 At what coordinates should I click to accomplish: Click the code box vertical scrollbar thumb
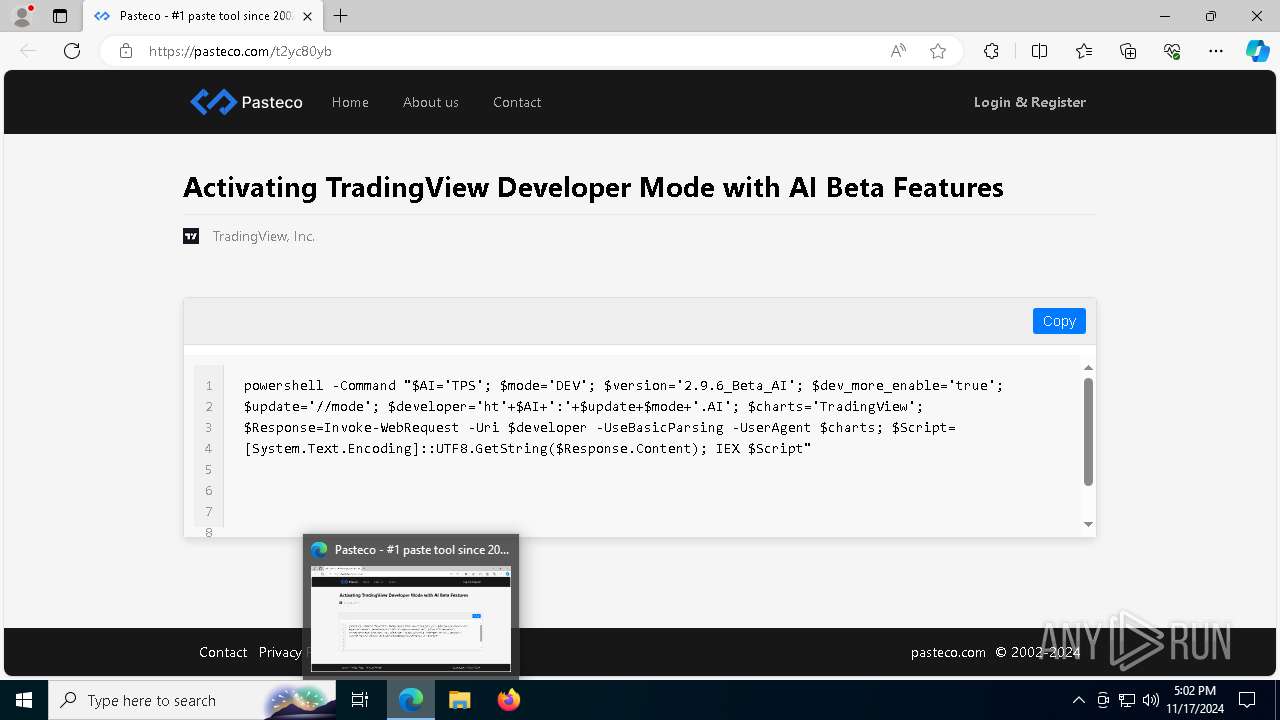point(1088,432)
